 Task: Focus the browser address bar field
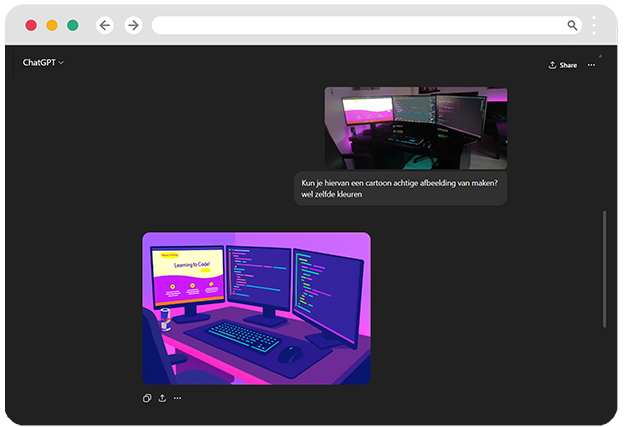tap(367, 25)
